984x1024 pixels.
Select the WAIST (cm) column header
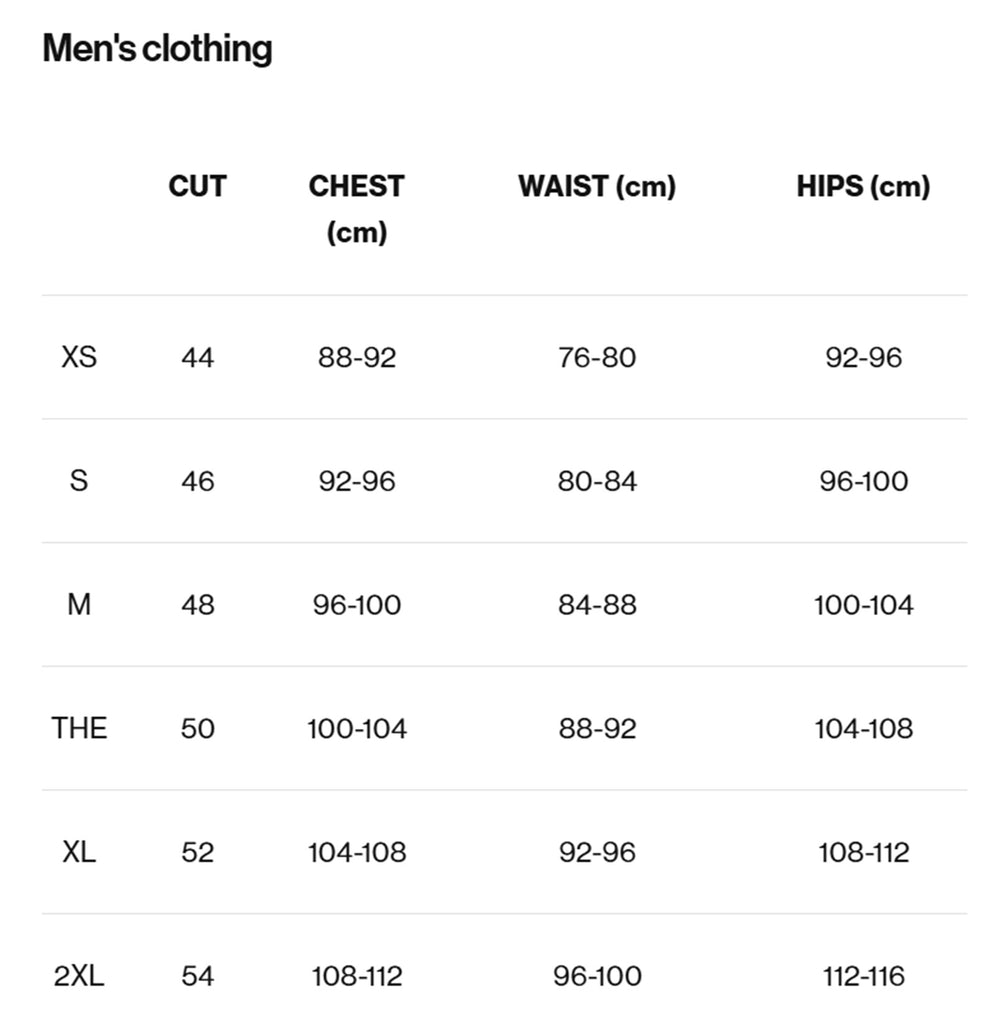point(596,186)
